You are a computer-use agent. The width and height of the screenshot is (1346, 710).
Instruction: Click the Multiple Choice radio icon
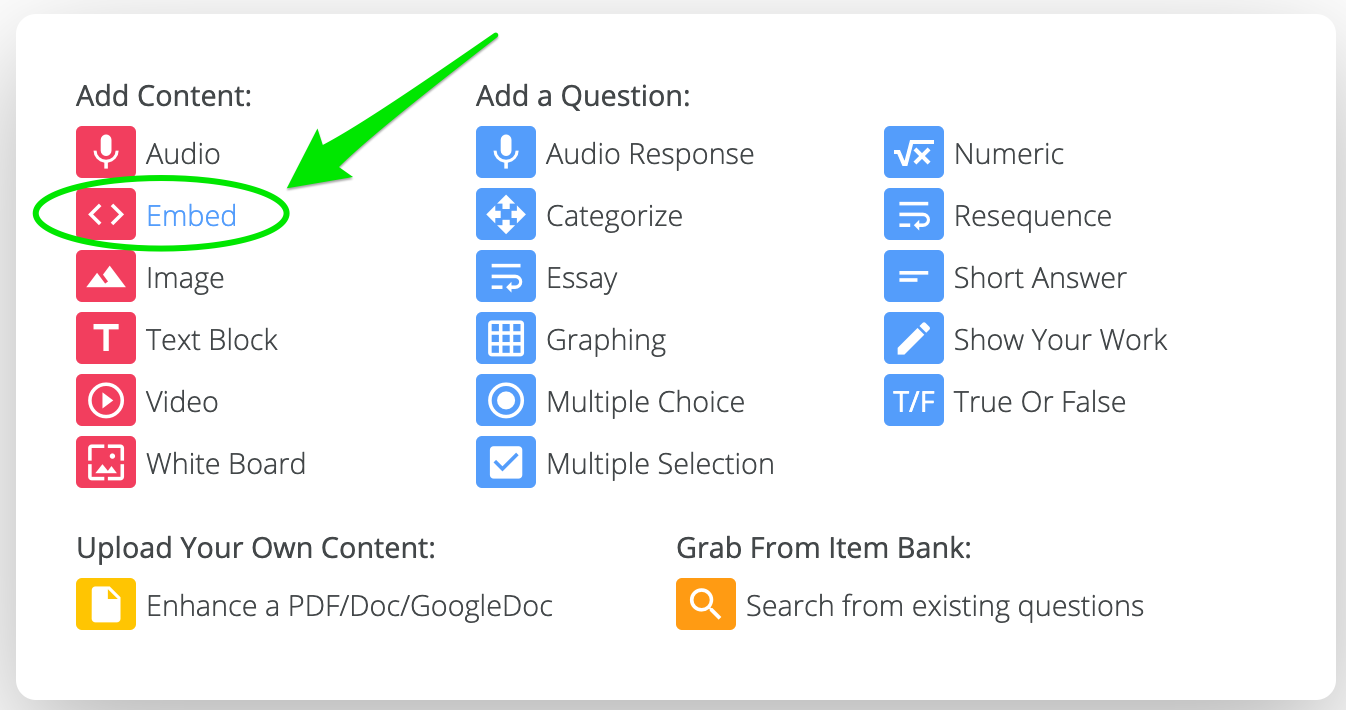point(506,401)
